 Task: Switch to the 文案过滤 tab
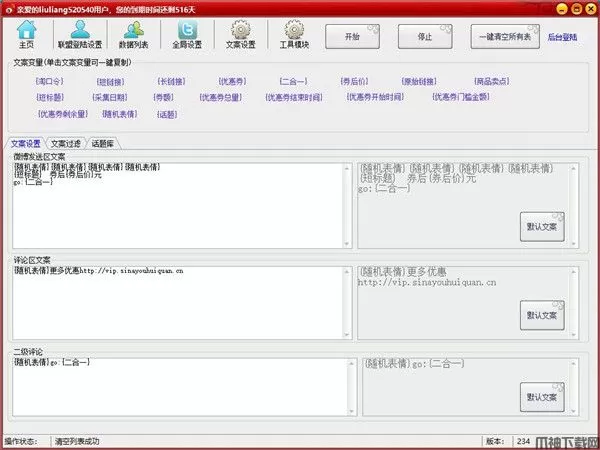click(x=66, y=143)
